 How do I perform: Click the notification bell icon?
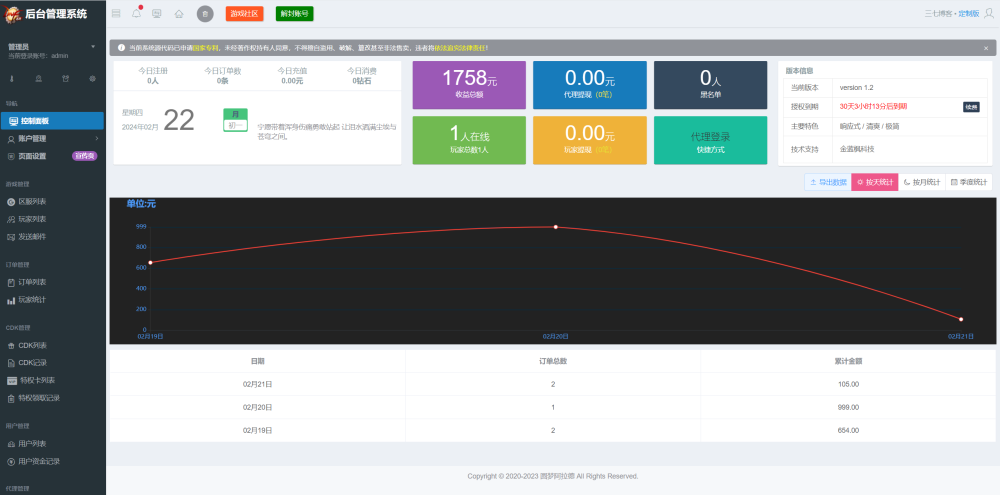pos(136,13)
